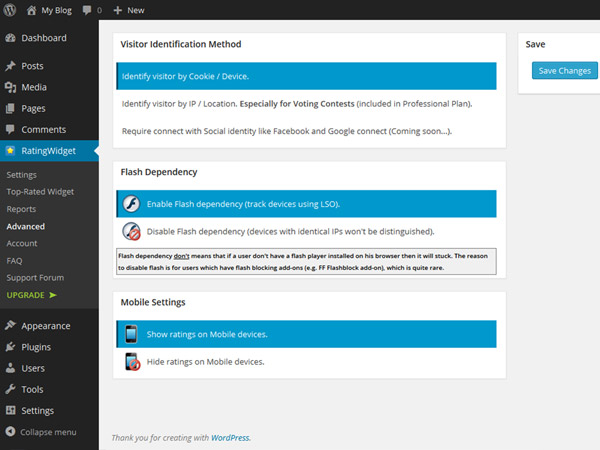Screen dimensions: 600x450
Task: Open the Appearance menu item
Action: 49,326
